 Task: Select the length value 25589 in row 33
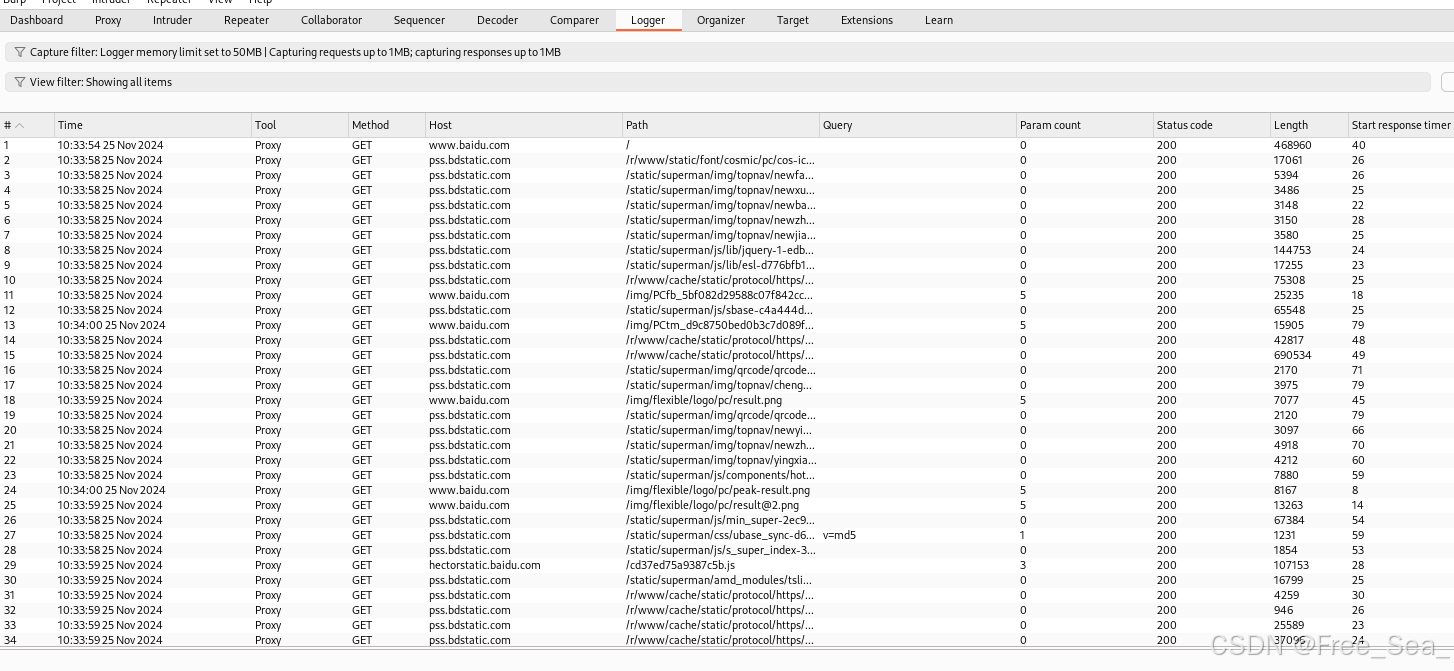1289,625
